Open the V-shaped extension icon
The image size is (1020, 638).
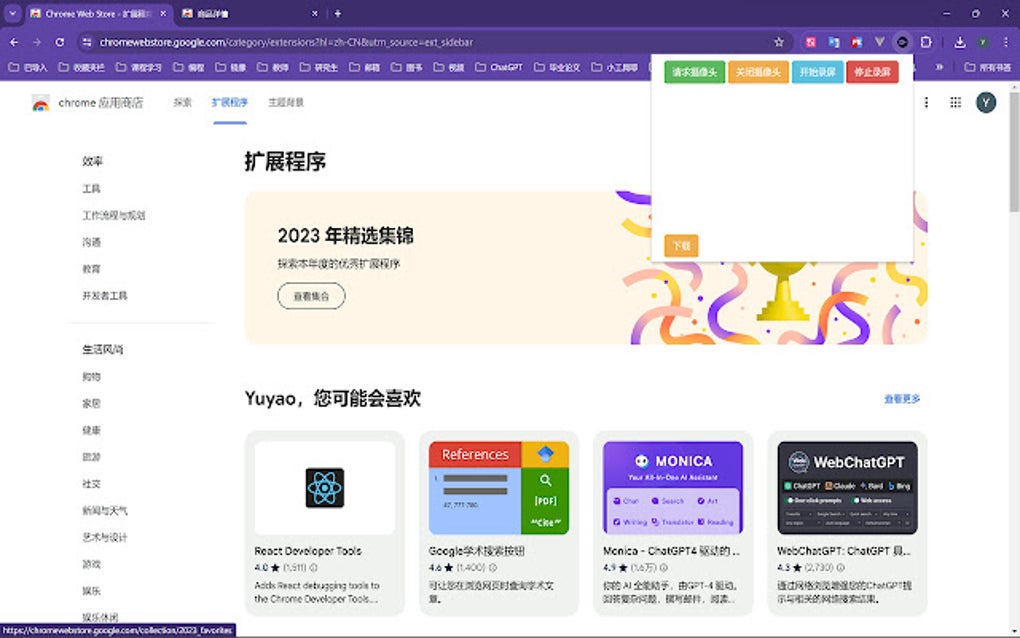point(879,42)
